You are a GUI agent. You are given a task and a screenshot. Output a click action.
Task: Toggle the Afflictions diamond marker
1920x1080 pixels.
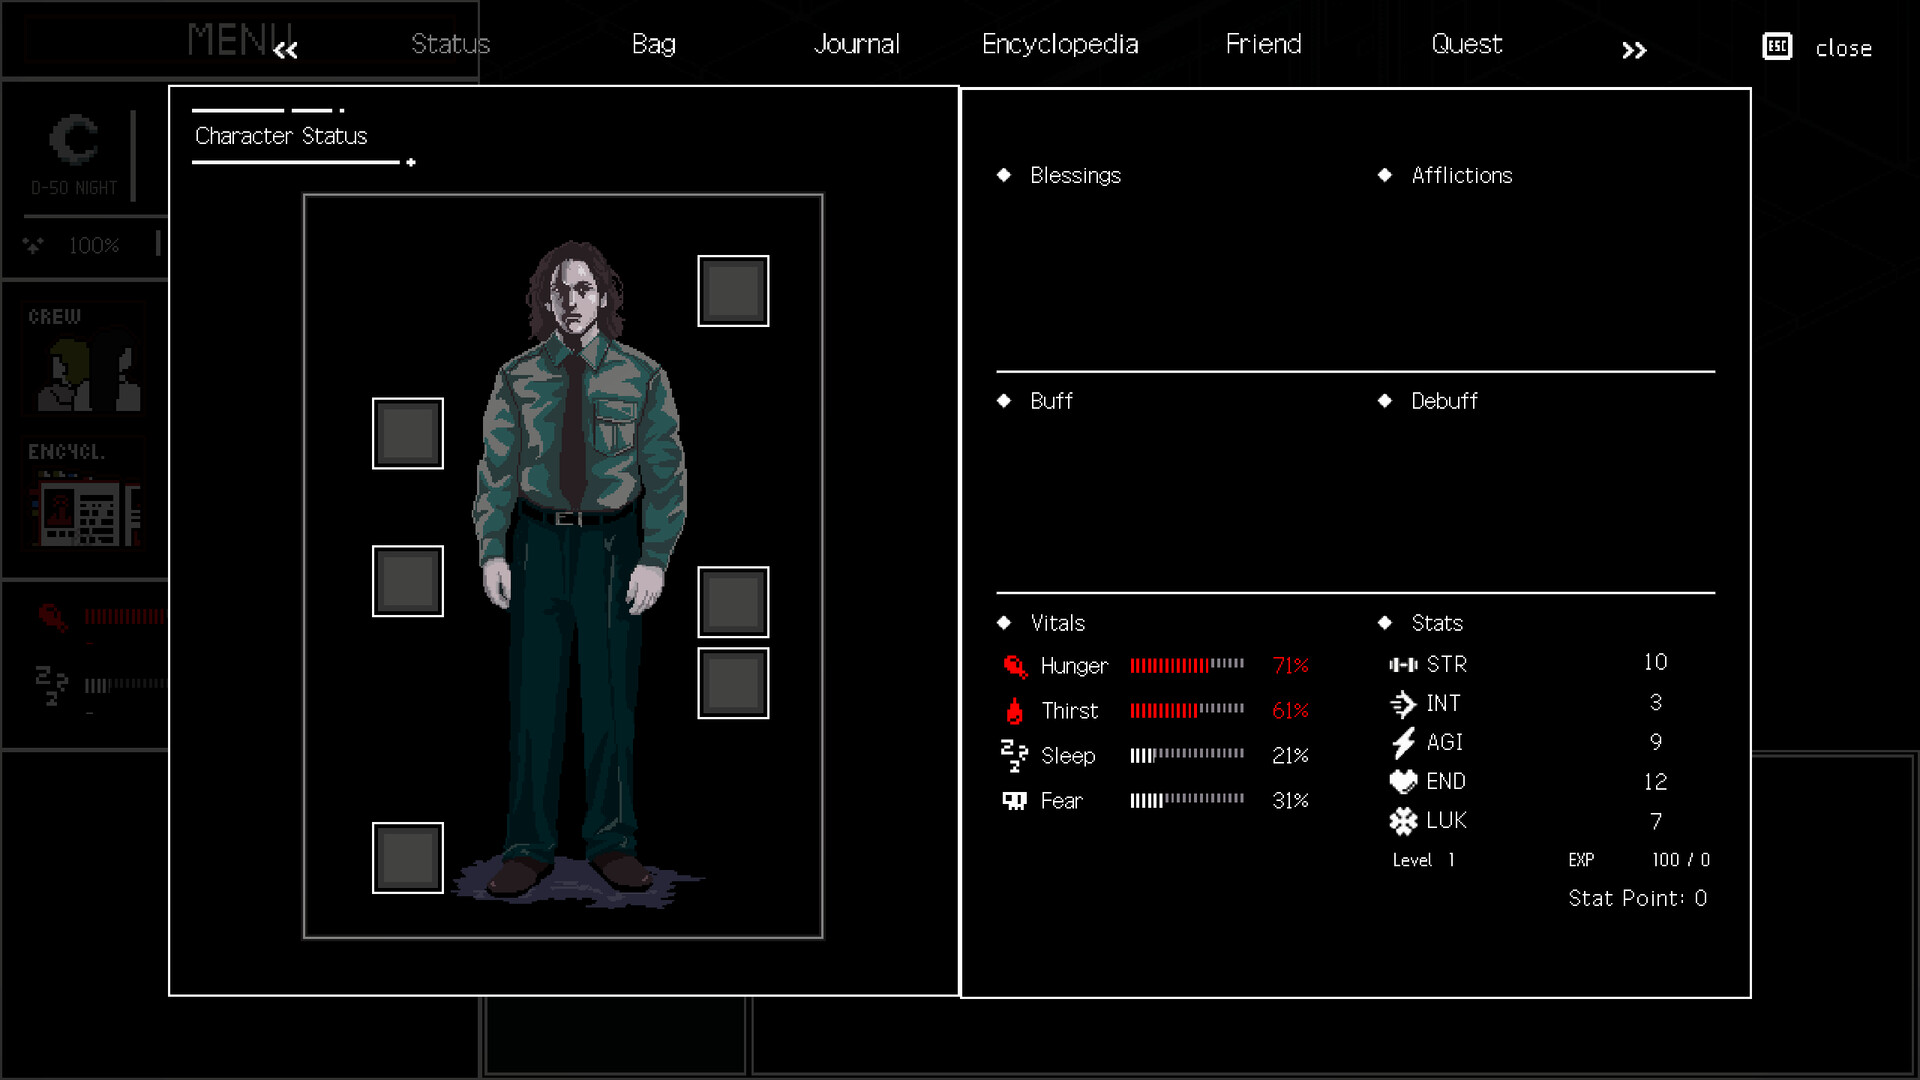(1385, 174)
